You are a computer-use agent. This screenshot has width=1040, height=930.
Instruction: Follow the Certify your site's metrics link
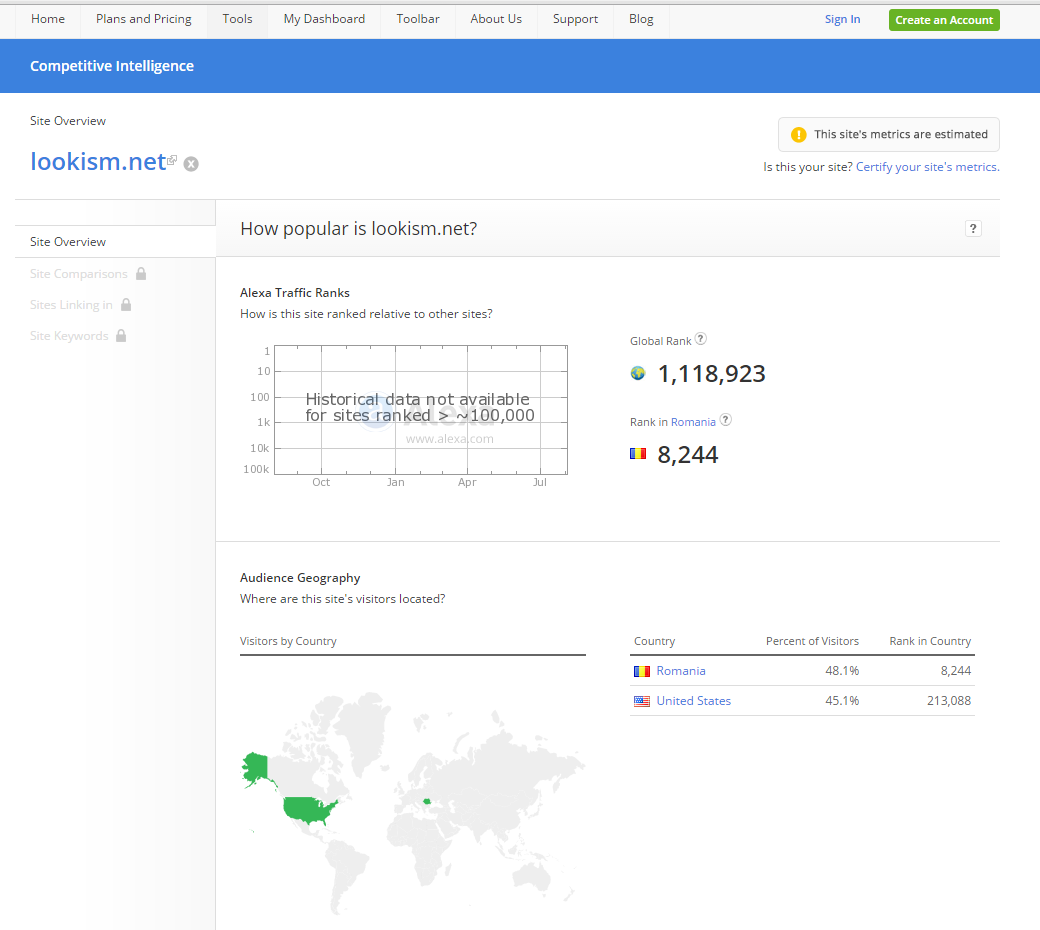coord(927,166)
